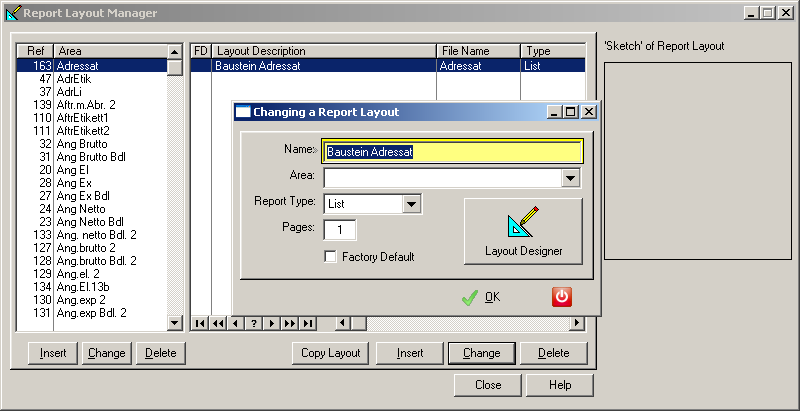This screenshot has width=800, height=411.
Task: Click the page-forward double arrow navigation button
Action: [x=289, y=323]
